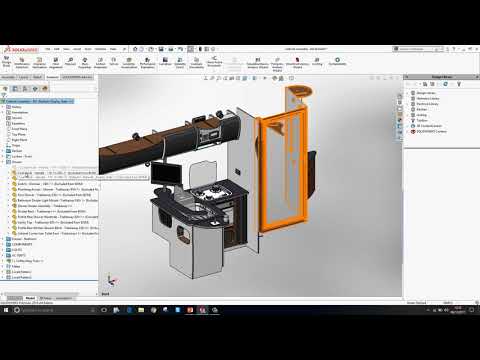This screenshot has height=360, width=480.
Task: Run Check Active Document
Action: pyautogui.click(x=214, y=61)
